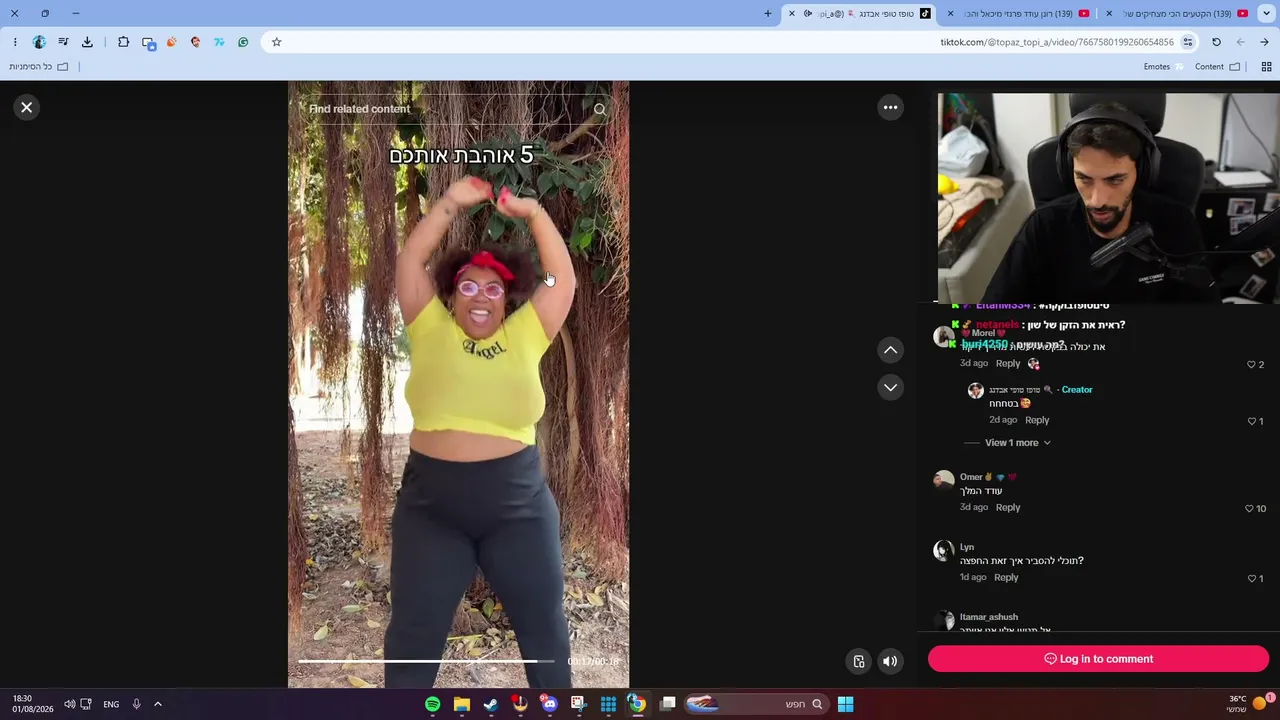Image resolution: width=1280 pixels, height=720 pixels.
Task: Click the TikTok URL in the address bar
Action: [1057, 42]
